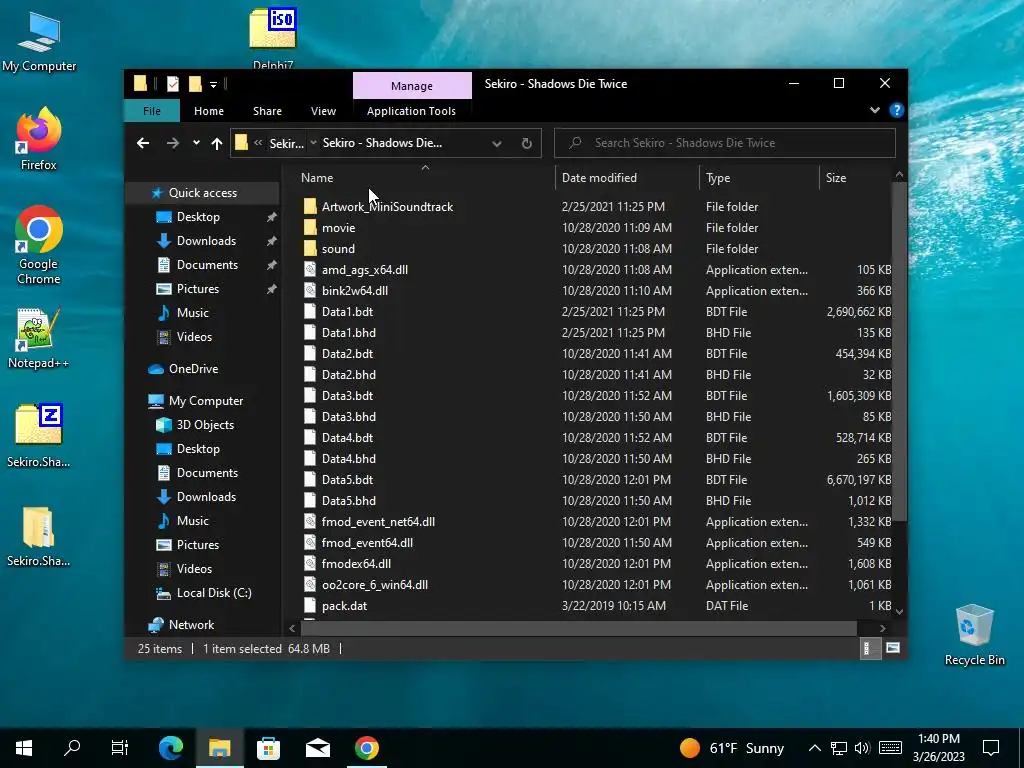Open the File menu tab

pyautogui.click(x=152, y=111)
